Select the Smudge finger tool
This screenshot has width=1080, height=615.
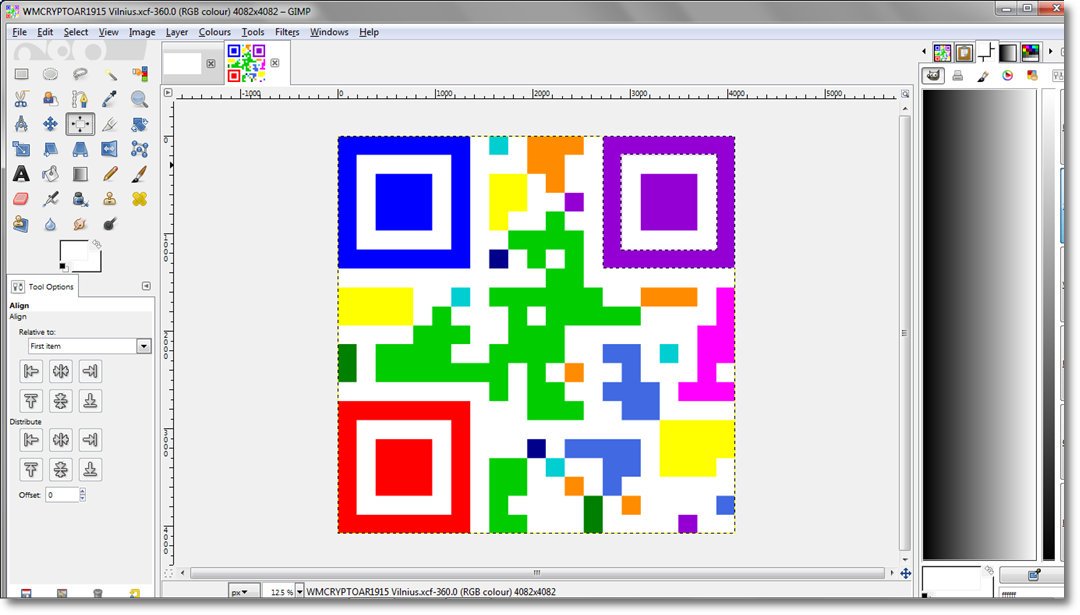80,224
